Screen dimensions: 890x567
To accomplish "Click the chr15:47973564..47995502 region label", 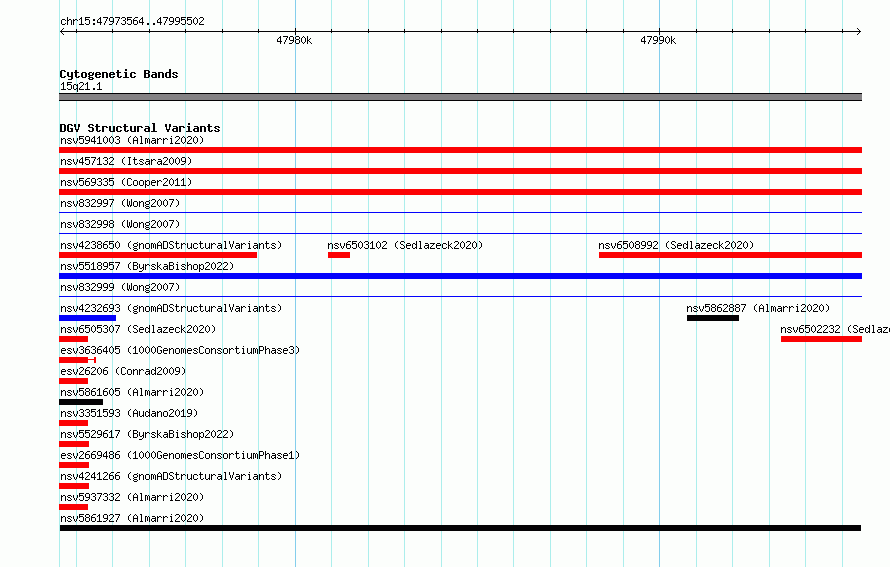I will [x=132, y=22].
